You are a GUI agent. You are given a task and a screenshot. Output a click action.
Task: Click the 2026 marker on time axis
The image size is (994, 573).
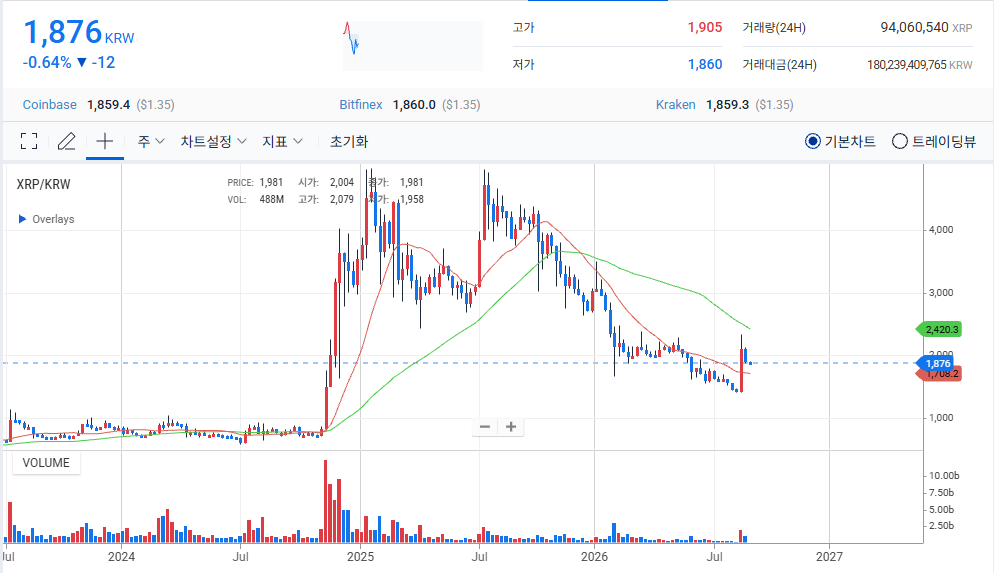tap(594, 557)
